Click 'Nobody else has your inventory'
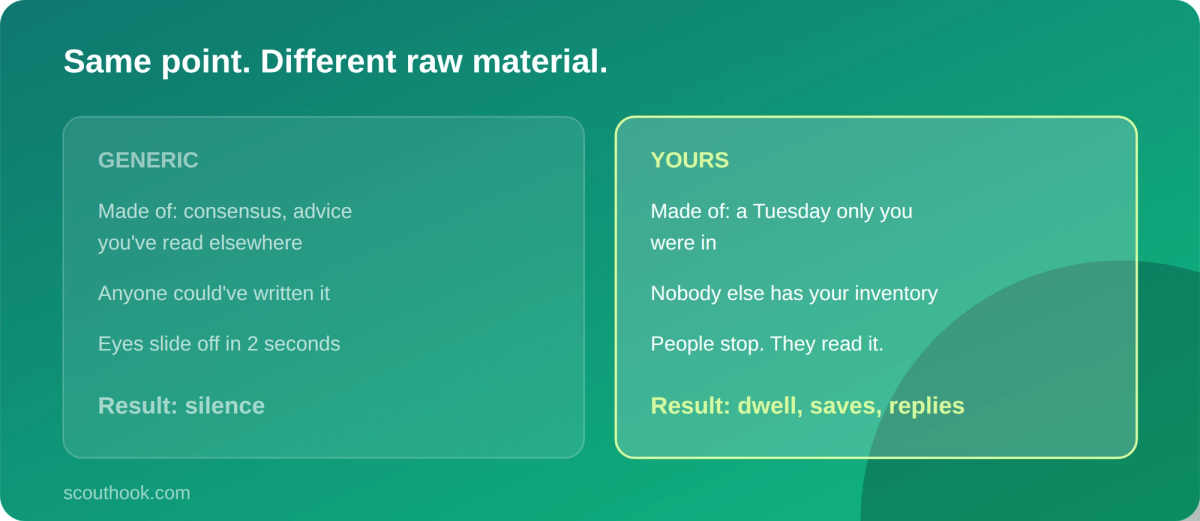This screenshot has width=1200, height=521. pyautogui.click(x=794, y=293)
